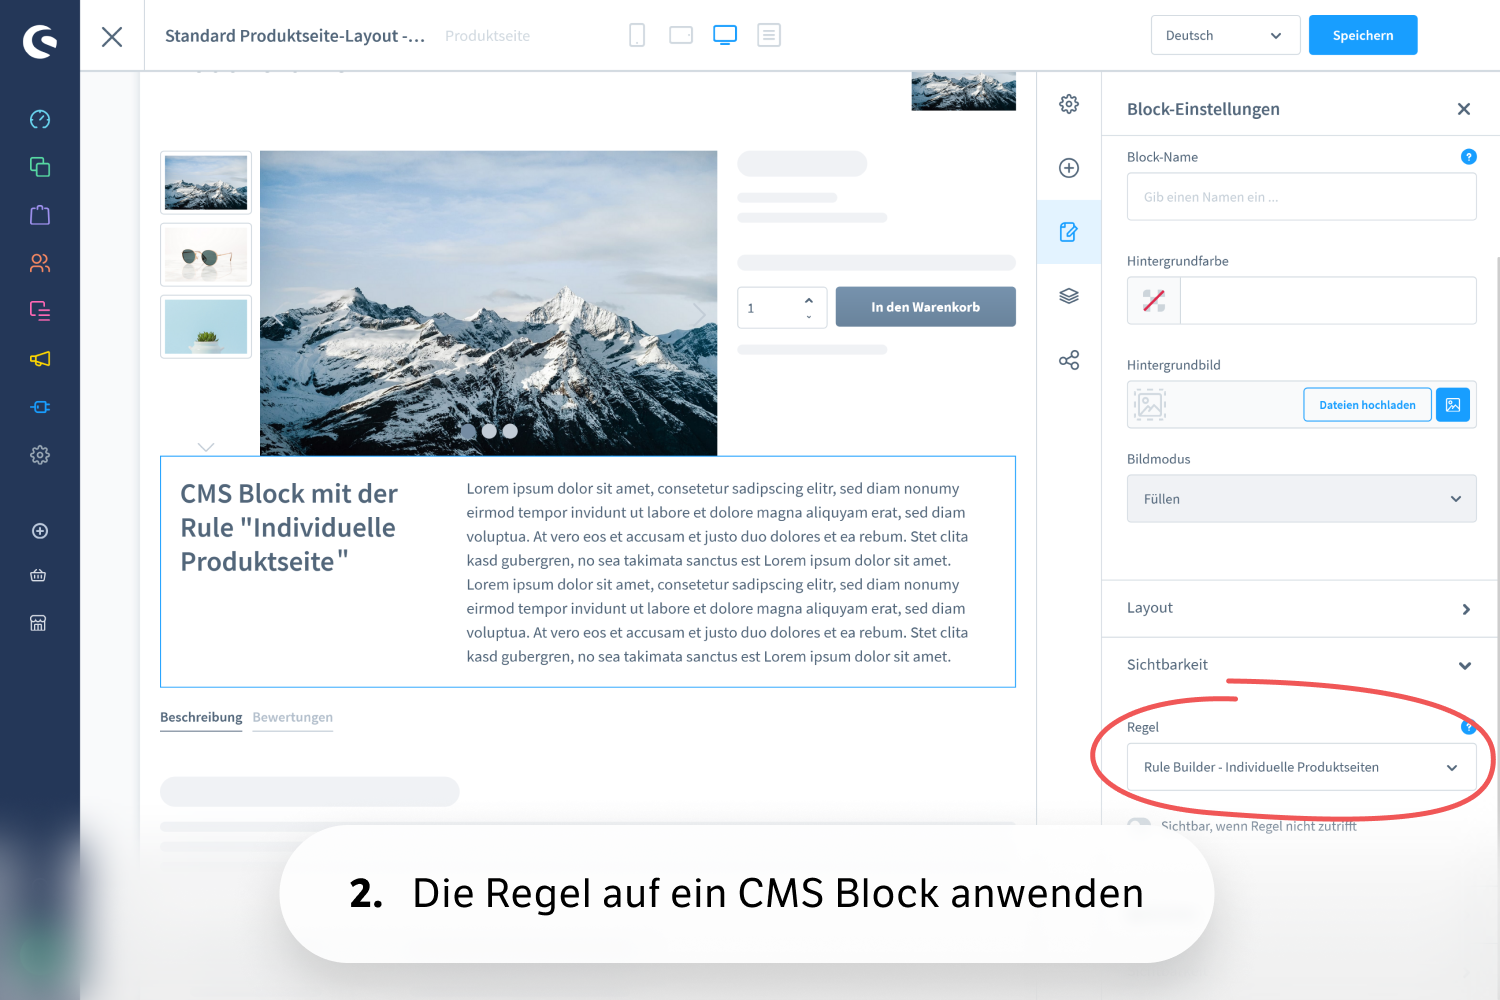The image size is (1500, 1000).
Task: Switch to Bewertungen tab
Action: coord(293,717)
